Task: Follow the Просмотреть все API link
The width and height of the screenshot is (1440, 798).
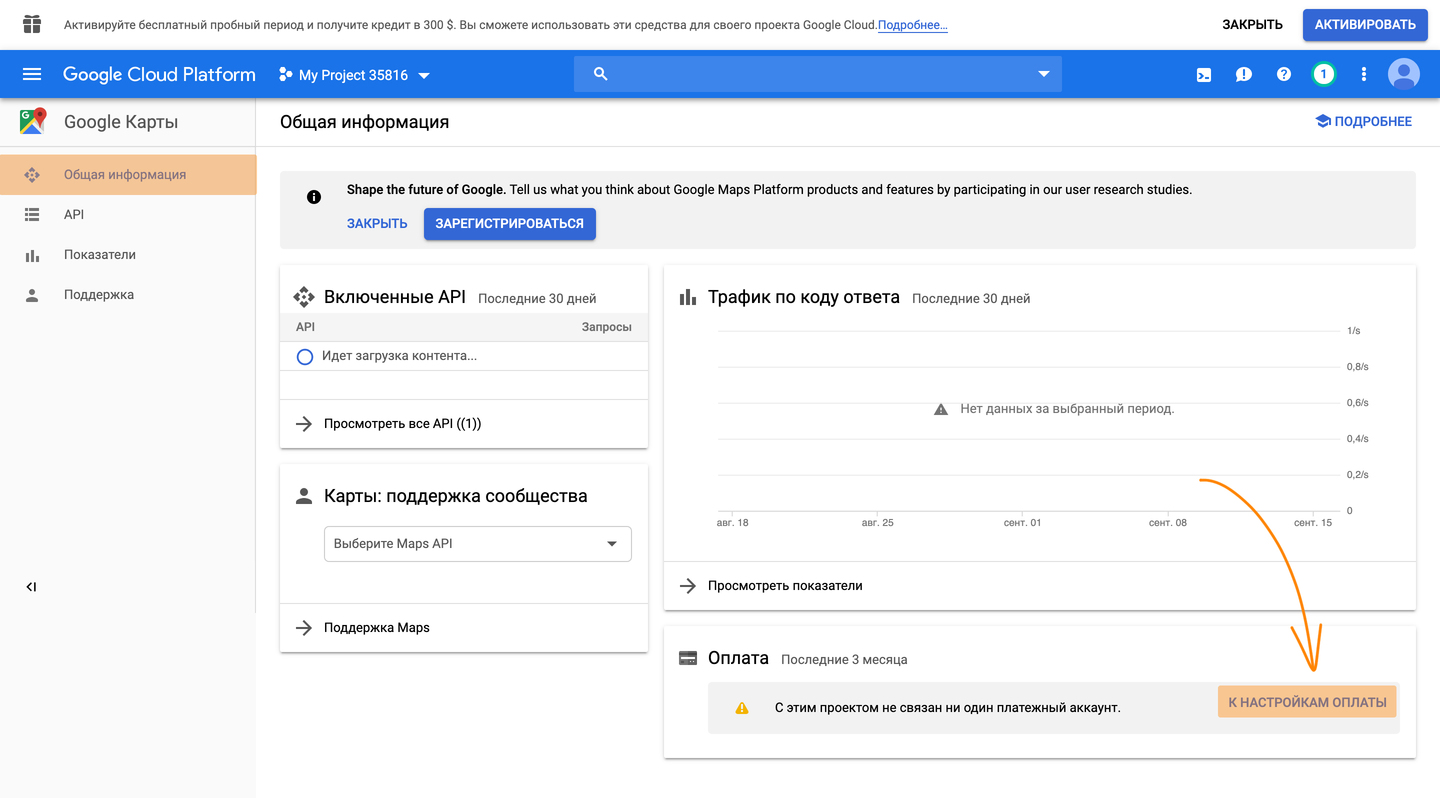Action: click(402, 424)
